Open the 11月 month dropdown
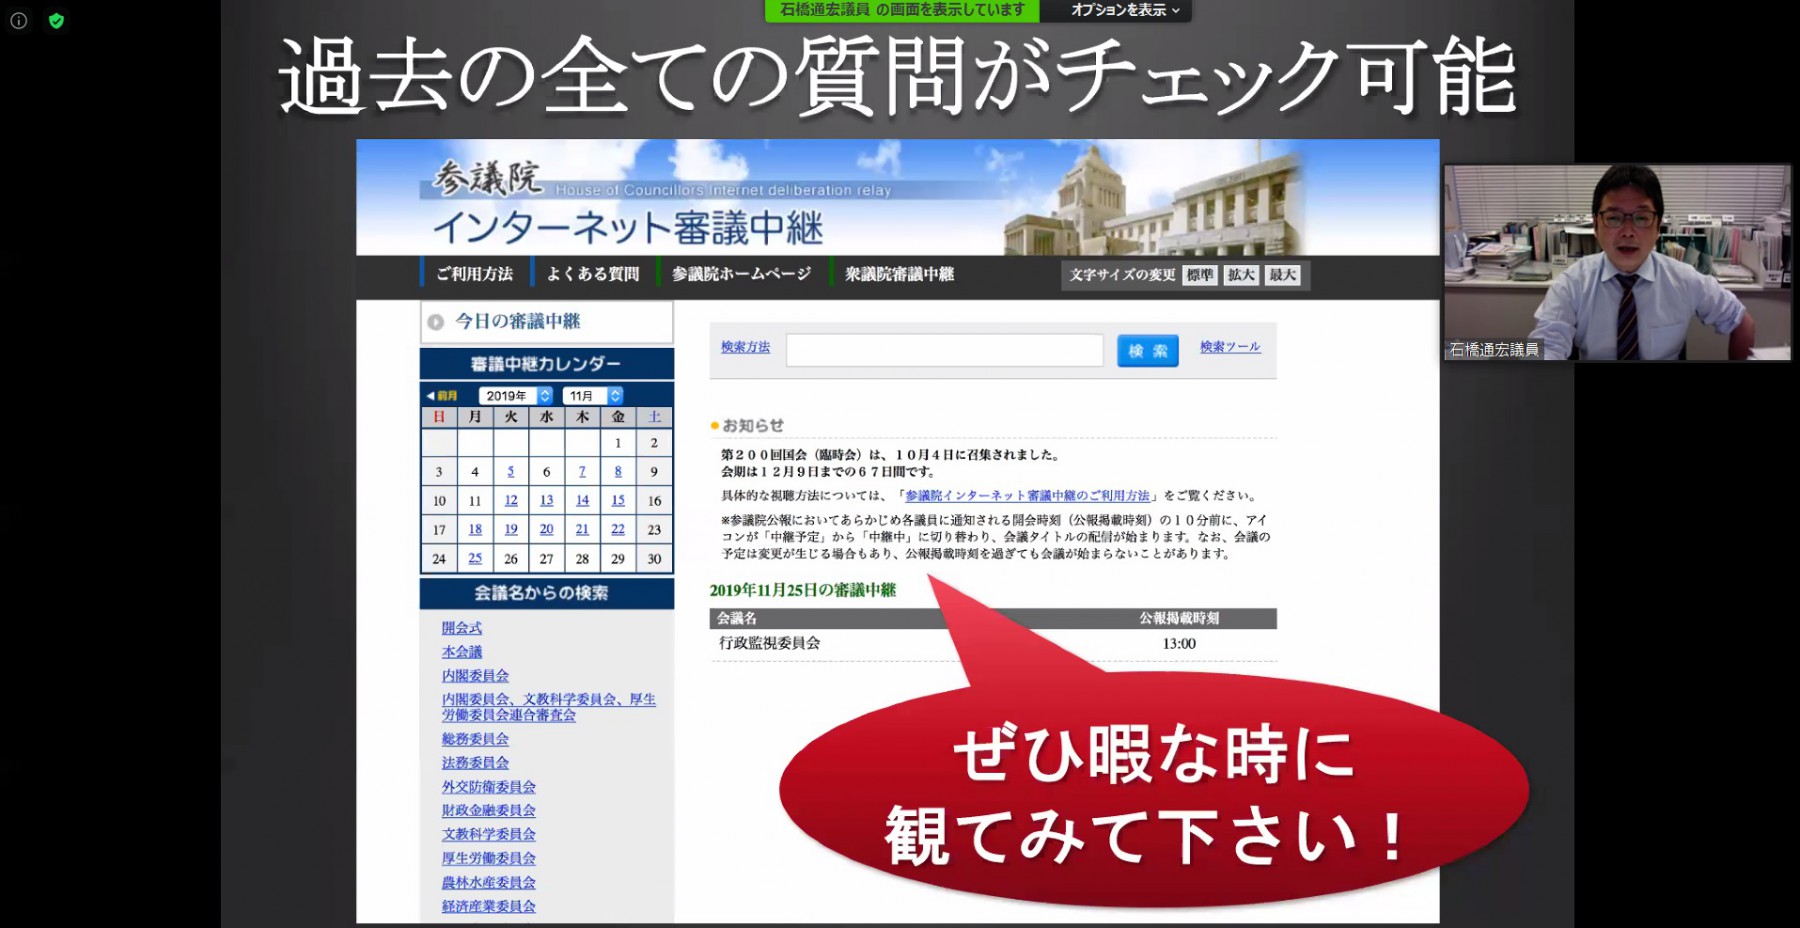1800x928 pixels. click(593, 396)
